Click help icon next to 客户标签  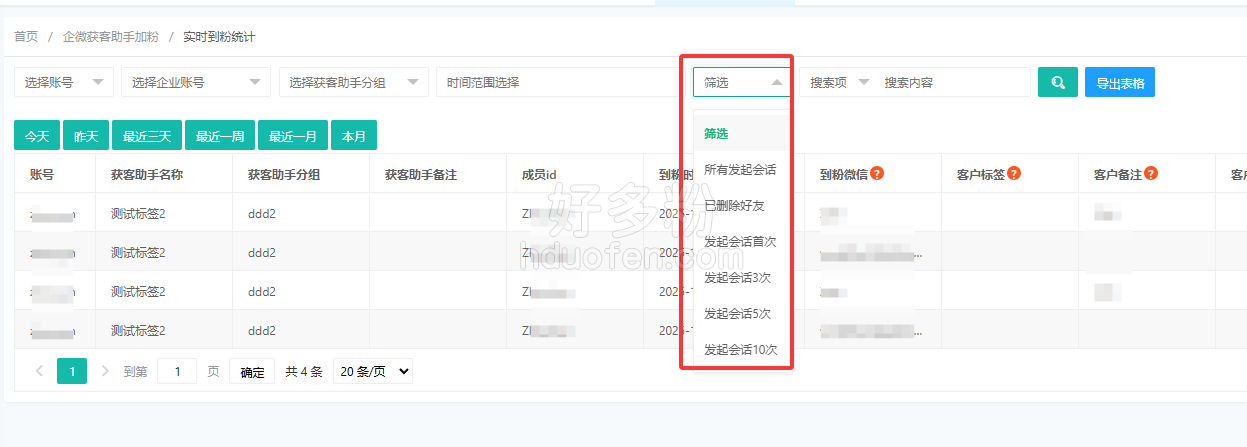pyautogui.click(x=1014, y=174)
